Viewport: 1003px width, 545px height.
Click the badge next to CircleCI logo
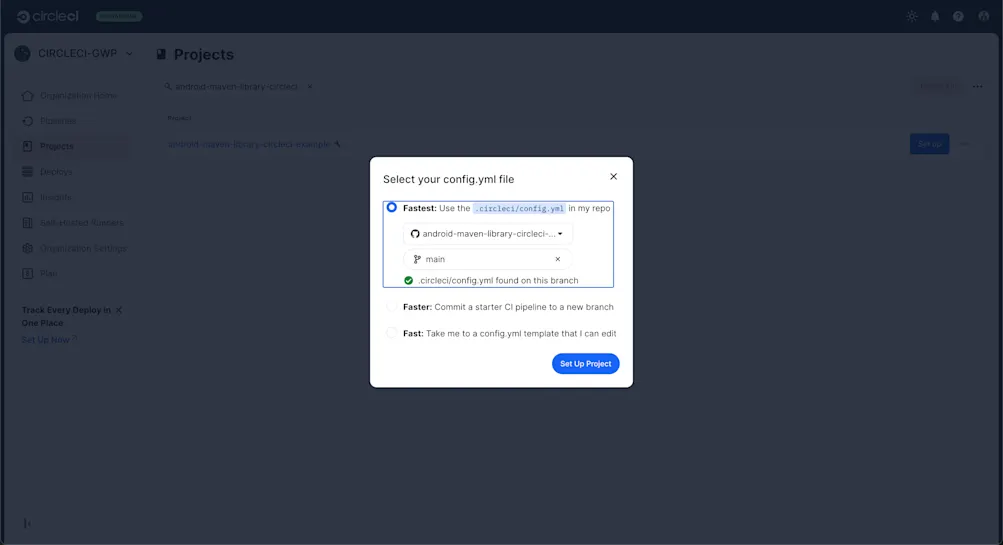tap(119, 17)
